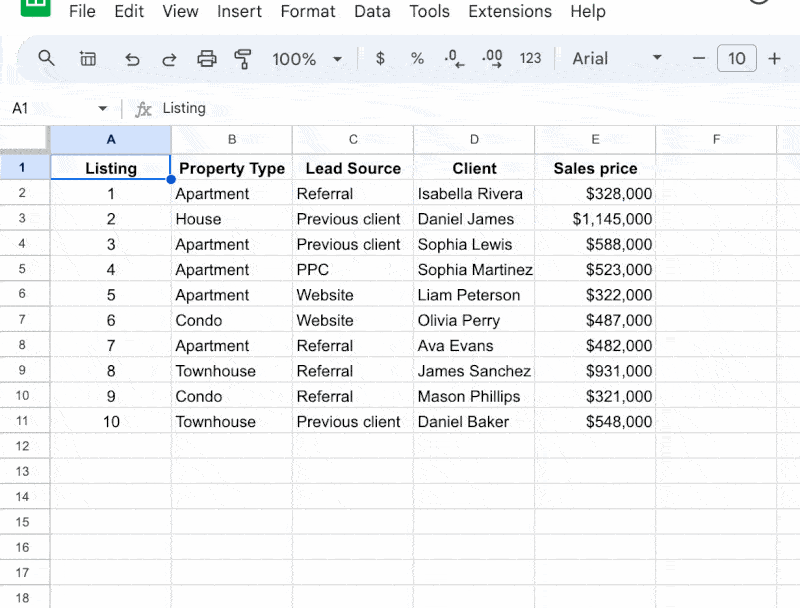
Task: Select the paint format tool
Action: click(243, 58)
